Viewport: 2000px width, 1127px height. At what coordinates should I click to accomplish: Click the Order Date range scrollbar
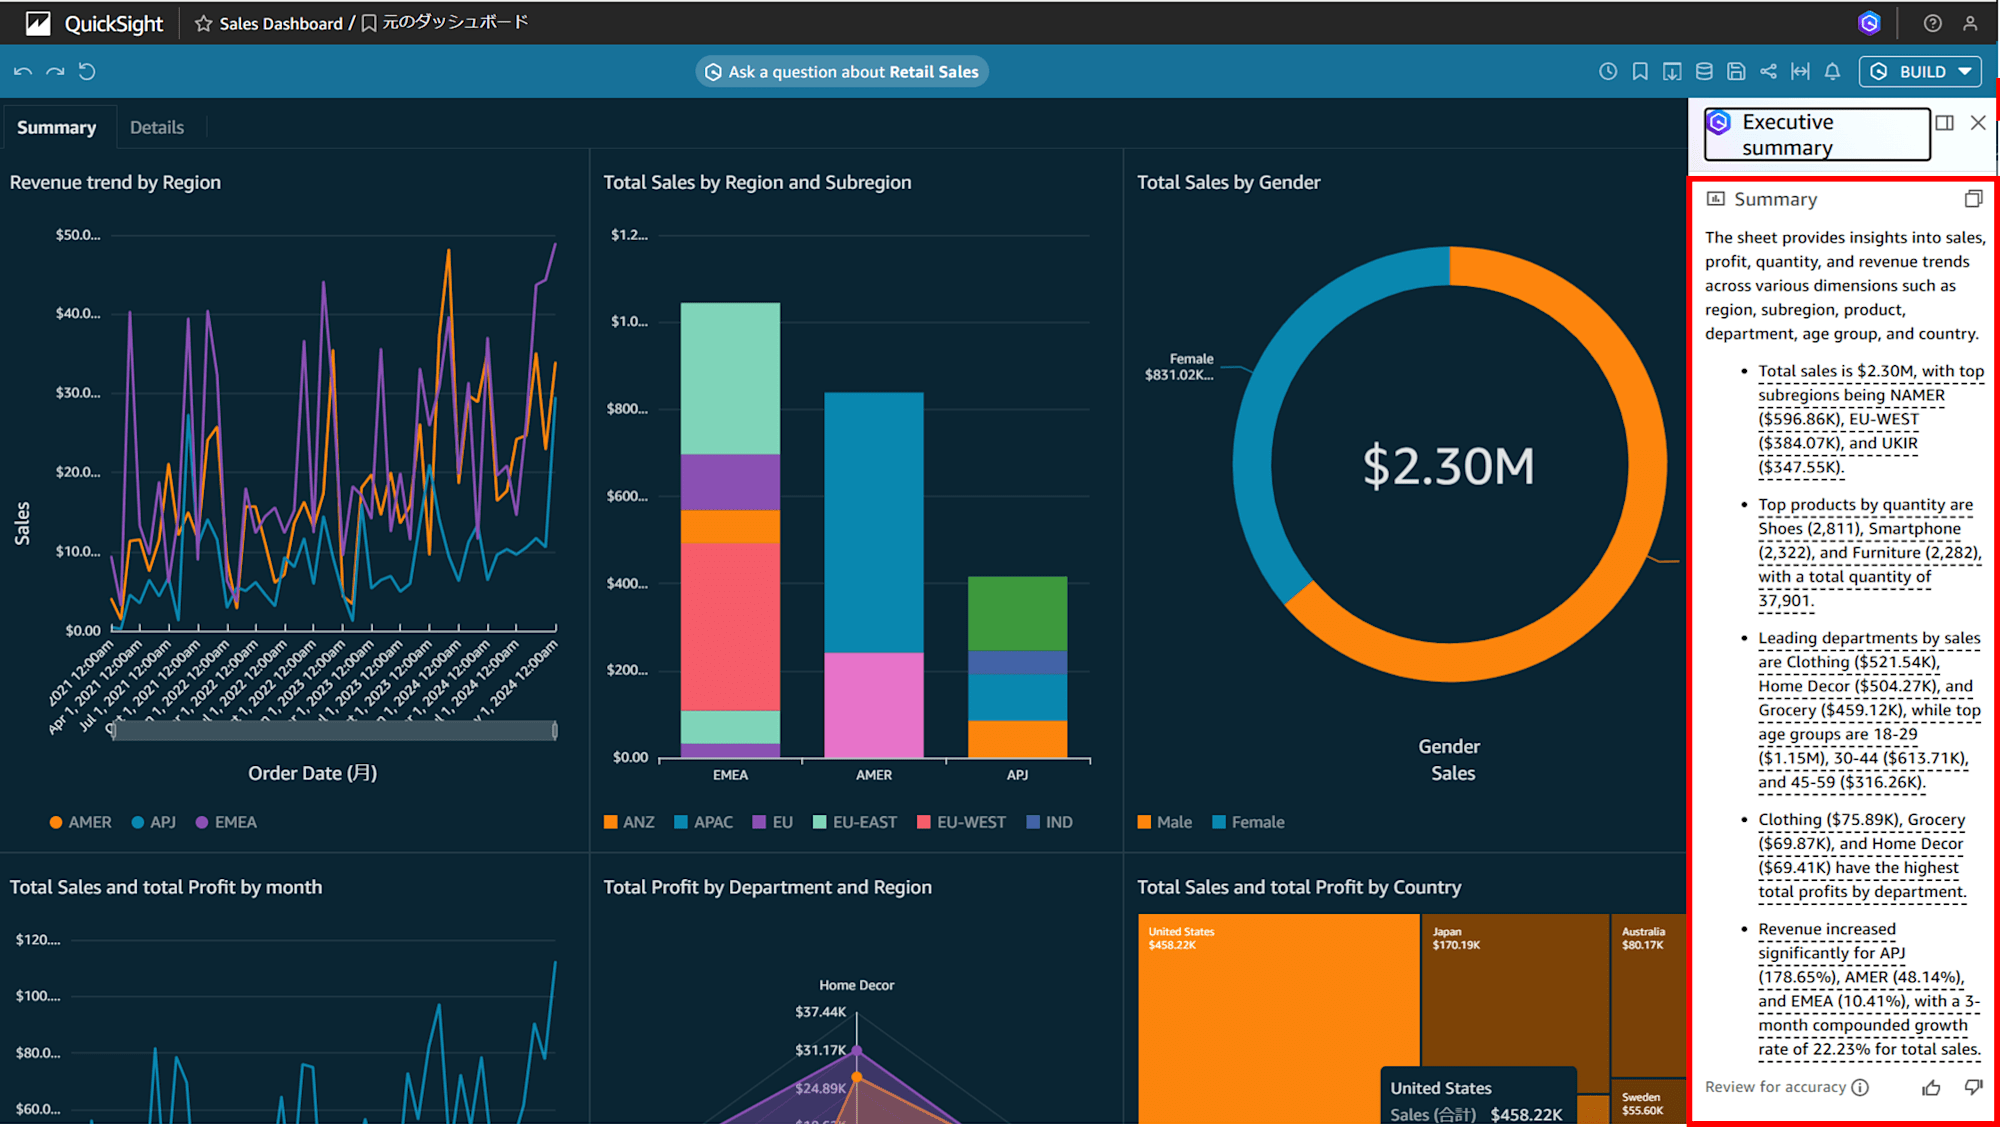coord(334,731)
